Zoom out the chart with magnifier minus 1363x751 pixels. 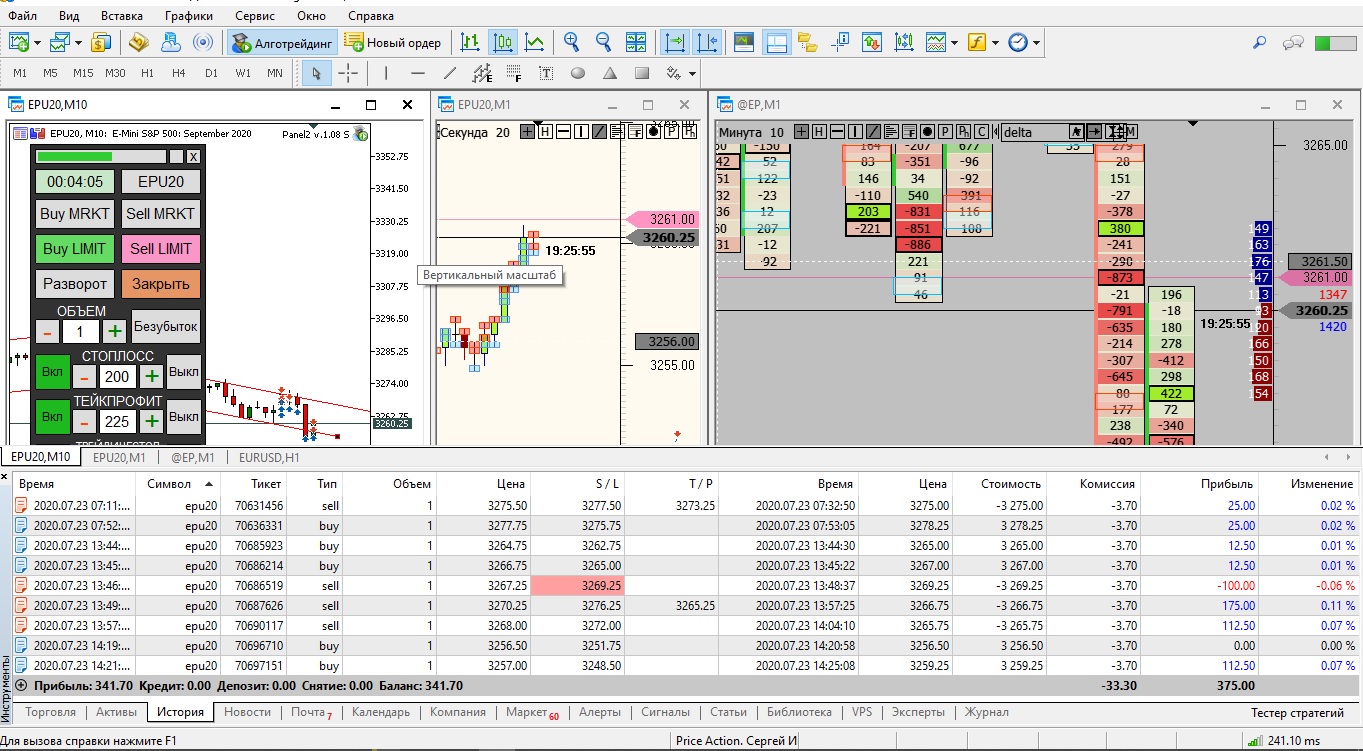point(604,42)
